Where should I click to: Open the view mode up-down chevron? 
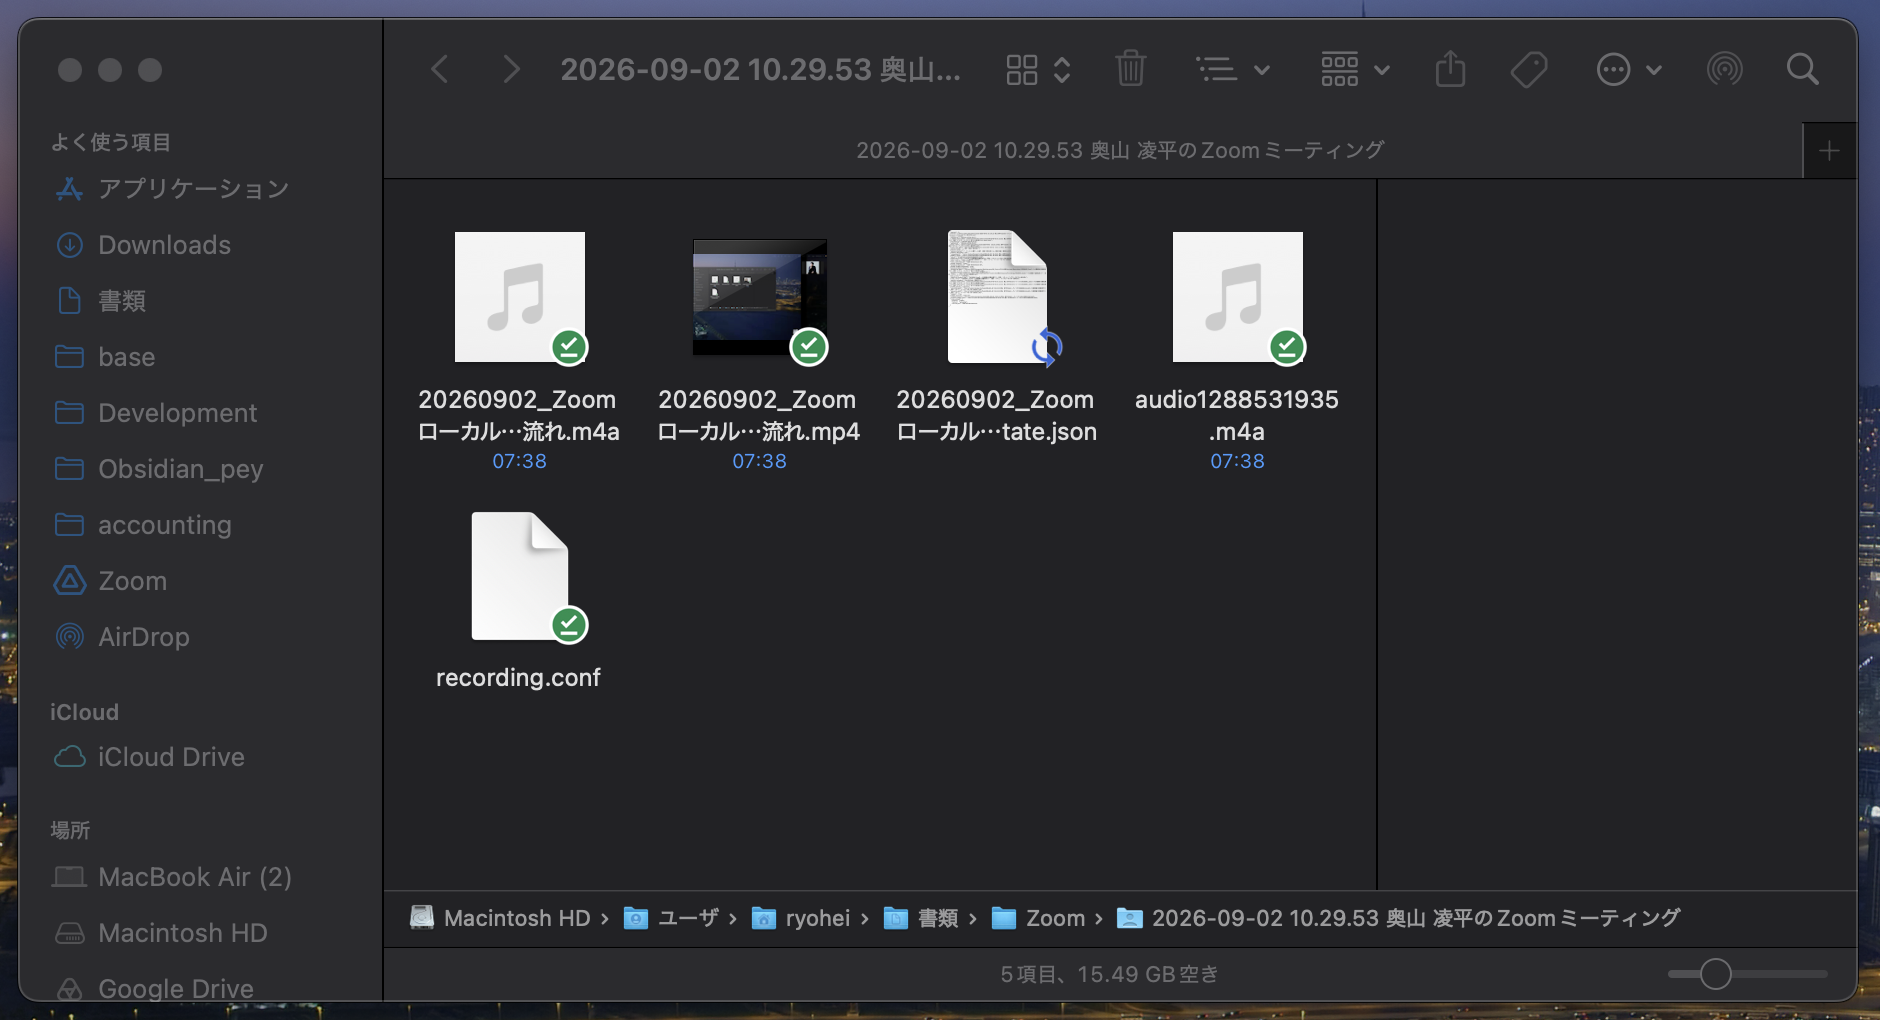(x=1062, y=69)
